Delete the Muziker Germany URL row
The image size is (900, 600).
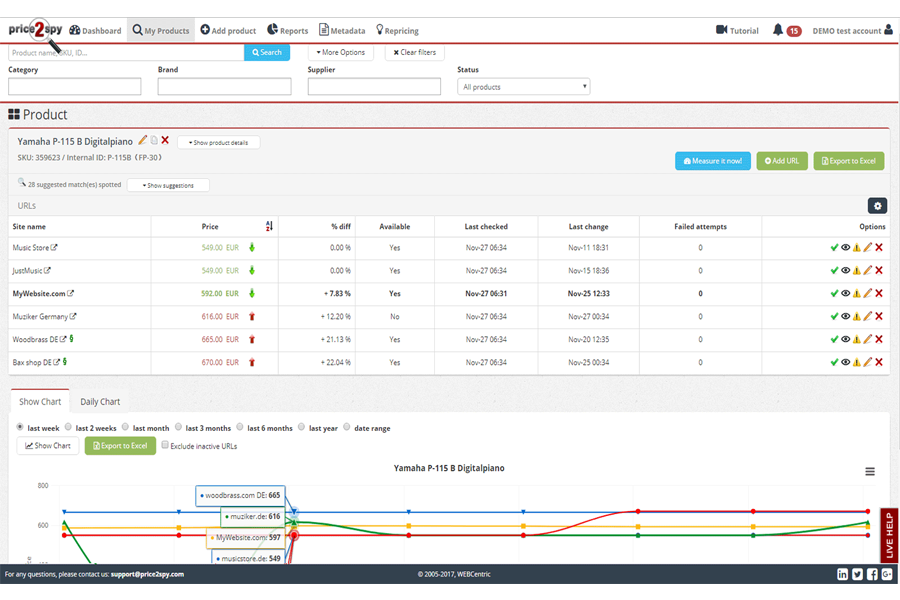tap(879, 316)
